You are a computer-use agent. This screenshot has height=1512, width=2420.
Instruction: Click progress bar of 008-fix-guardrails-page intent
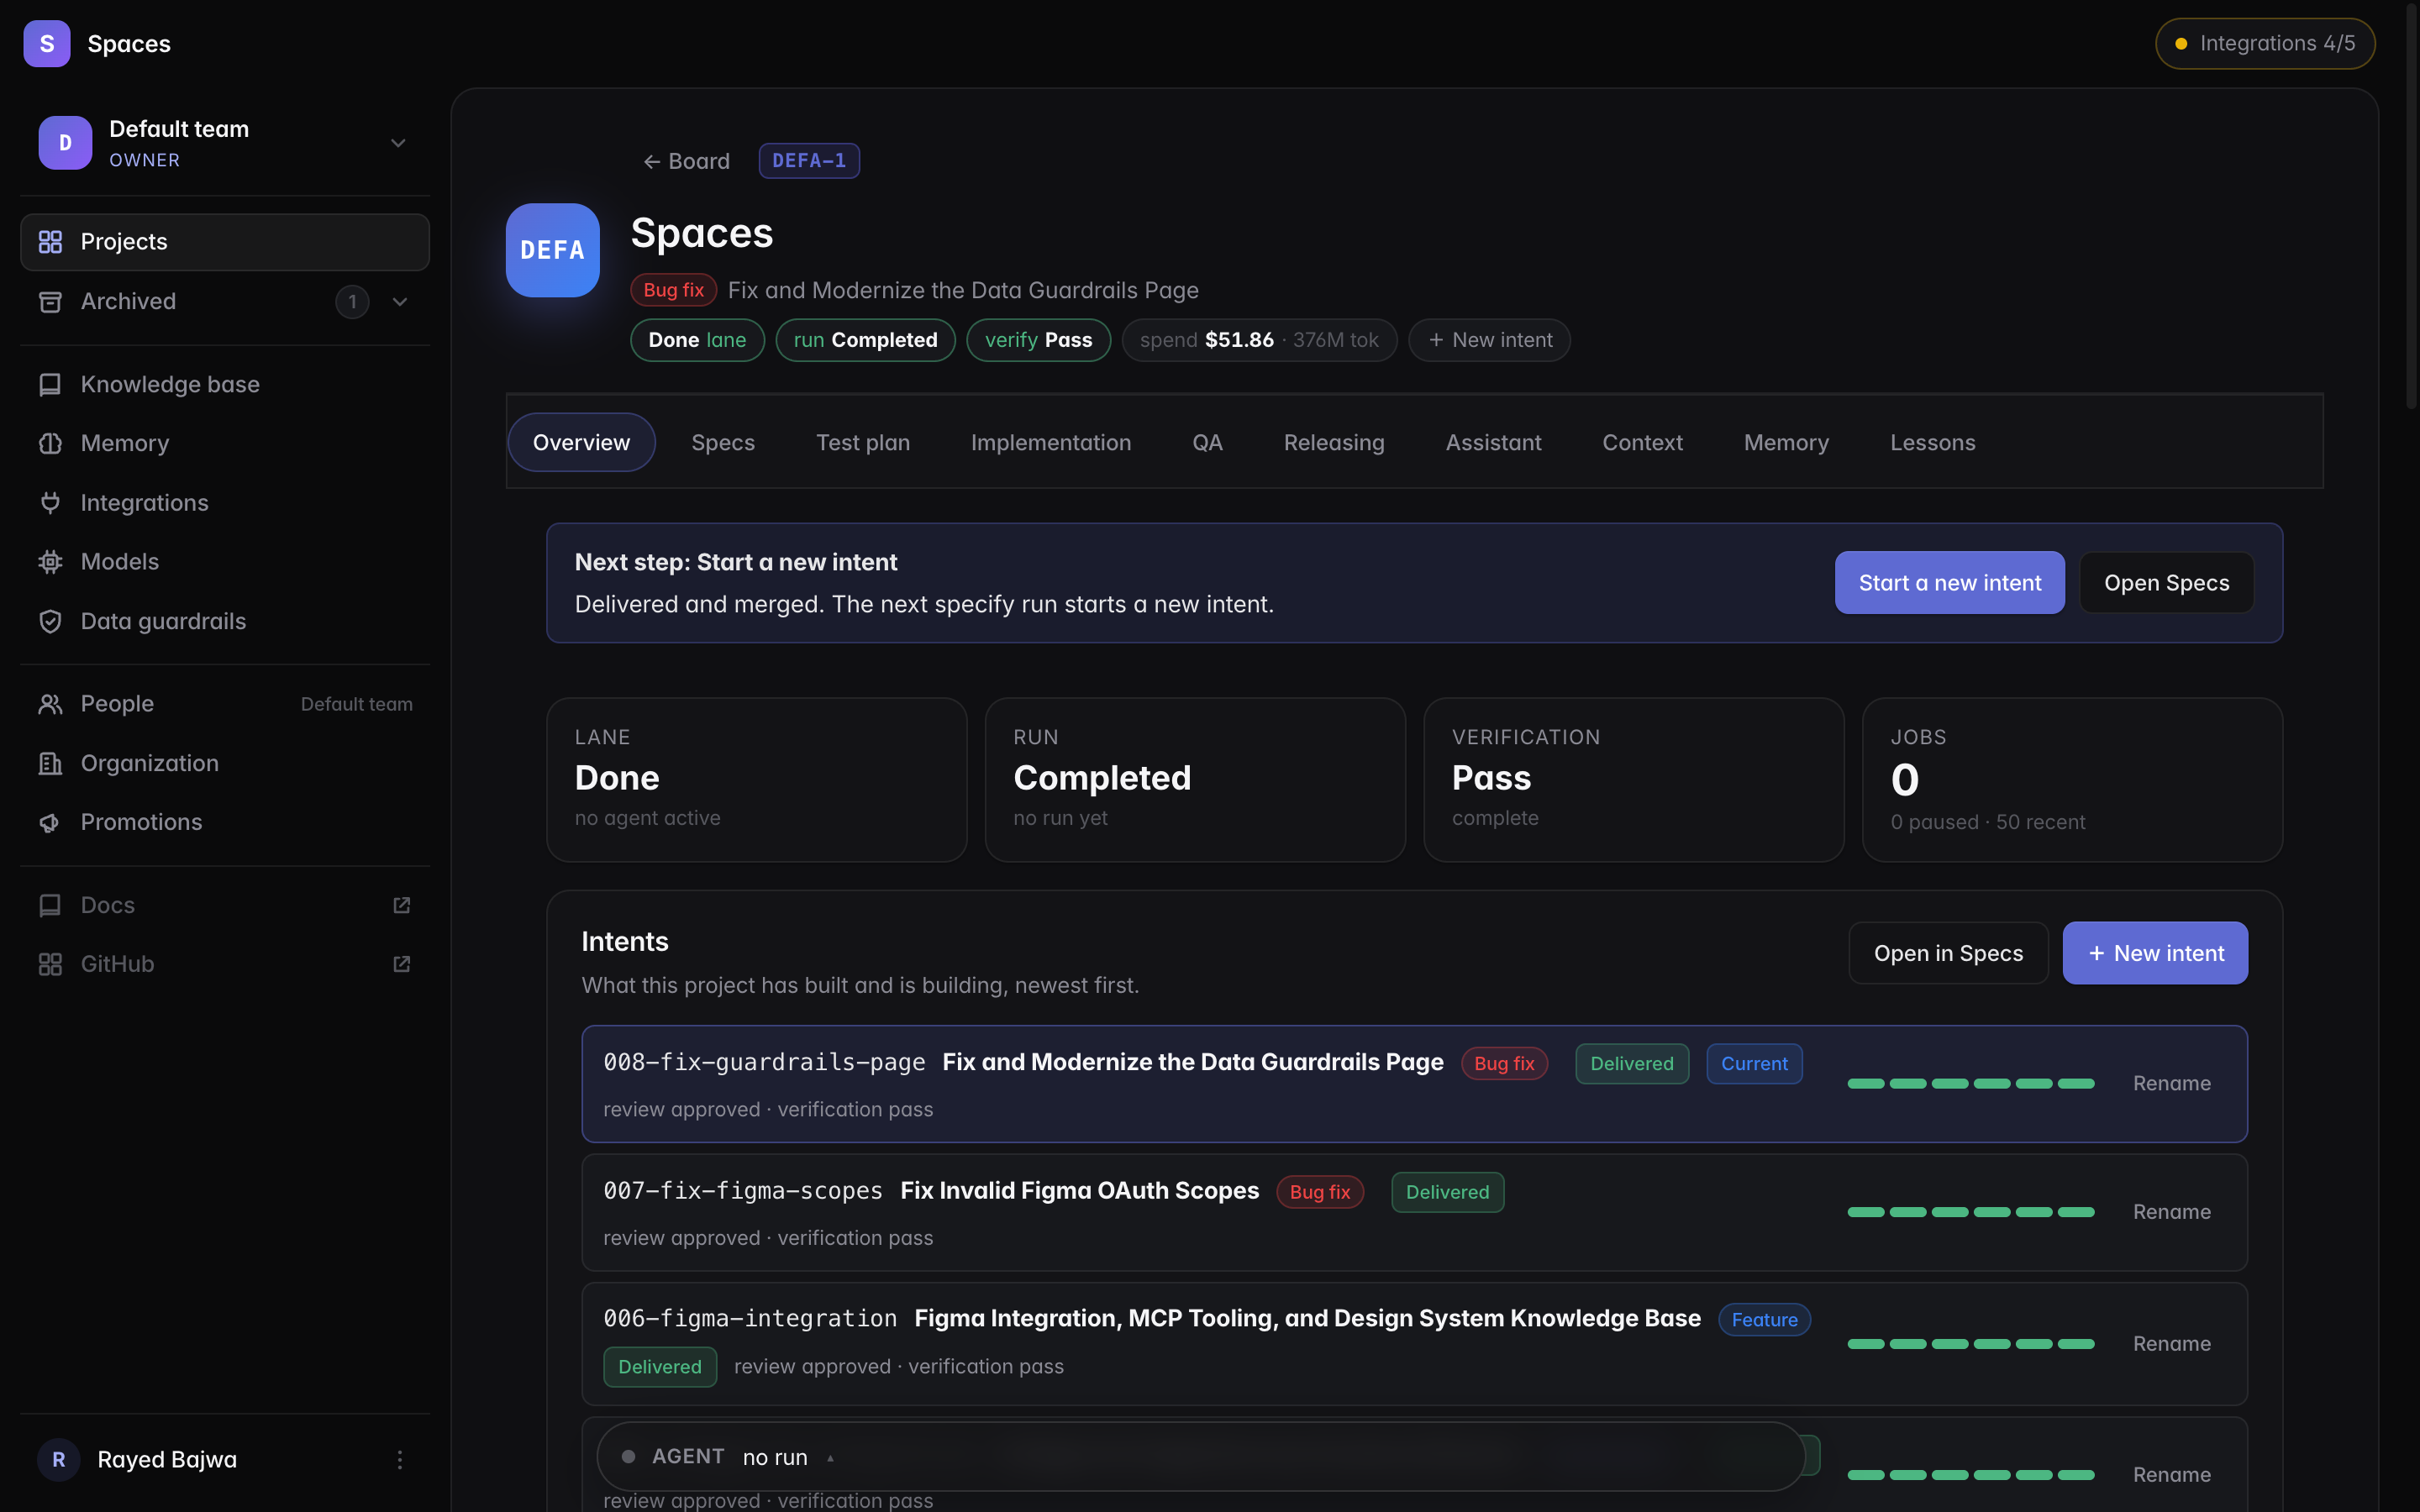1970,1083
